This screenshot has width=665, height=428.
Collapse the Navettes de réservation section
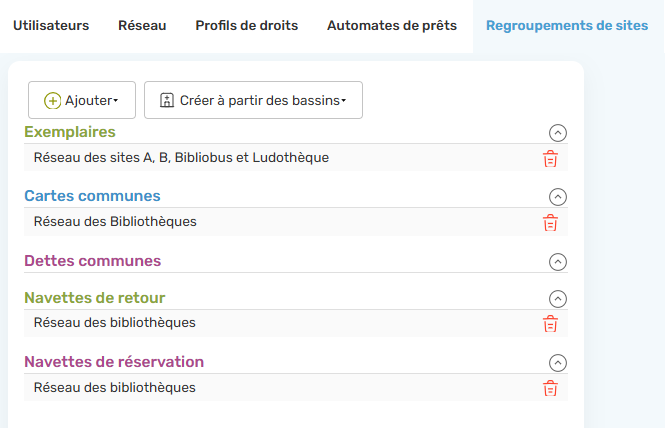(558, 363)
